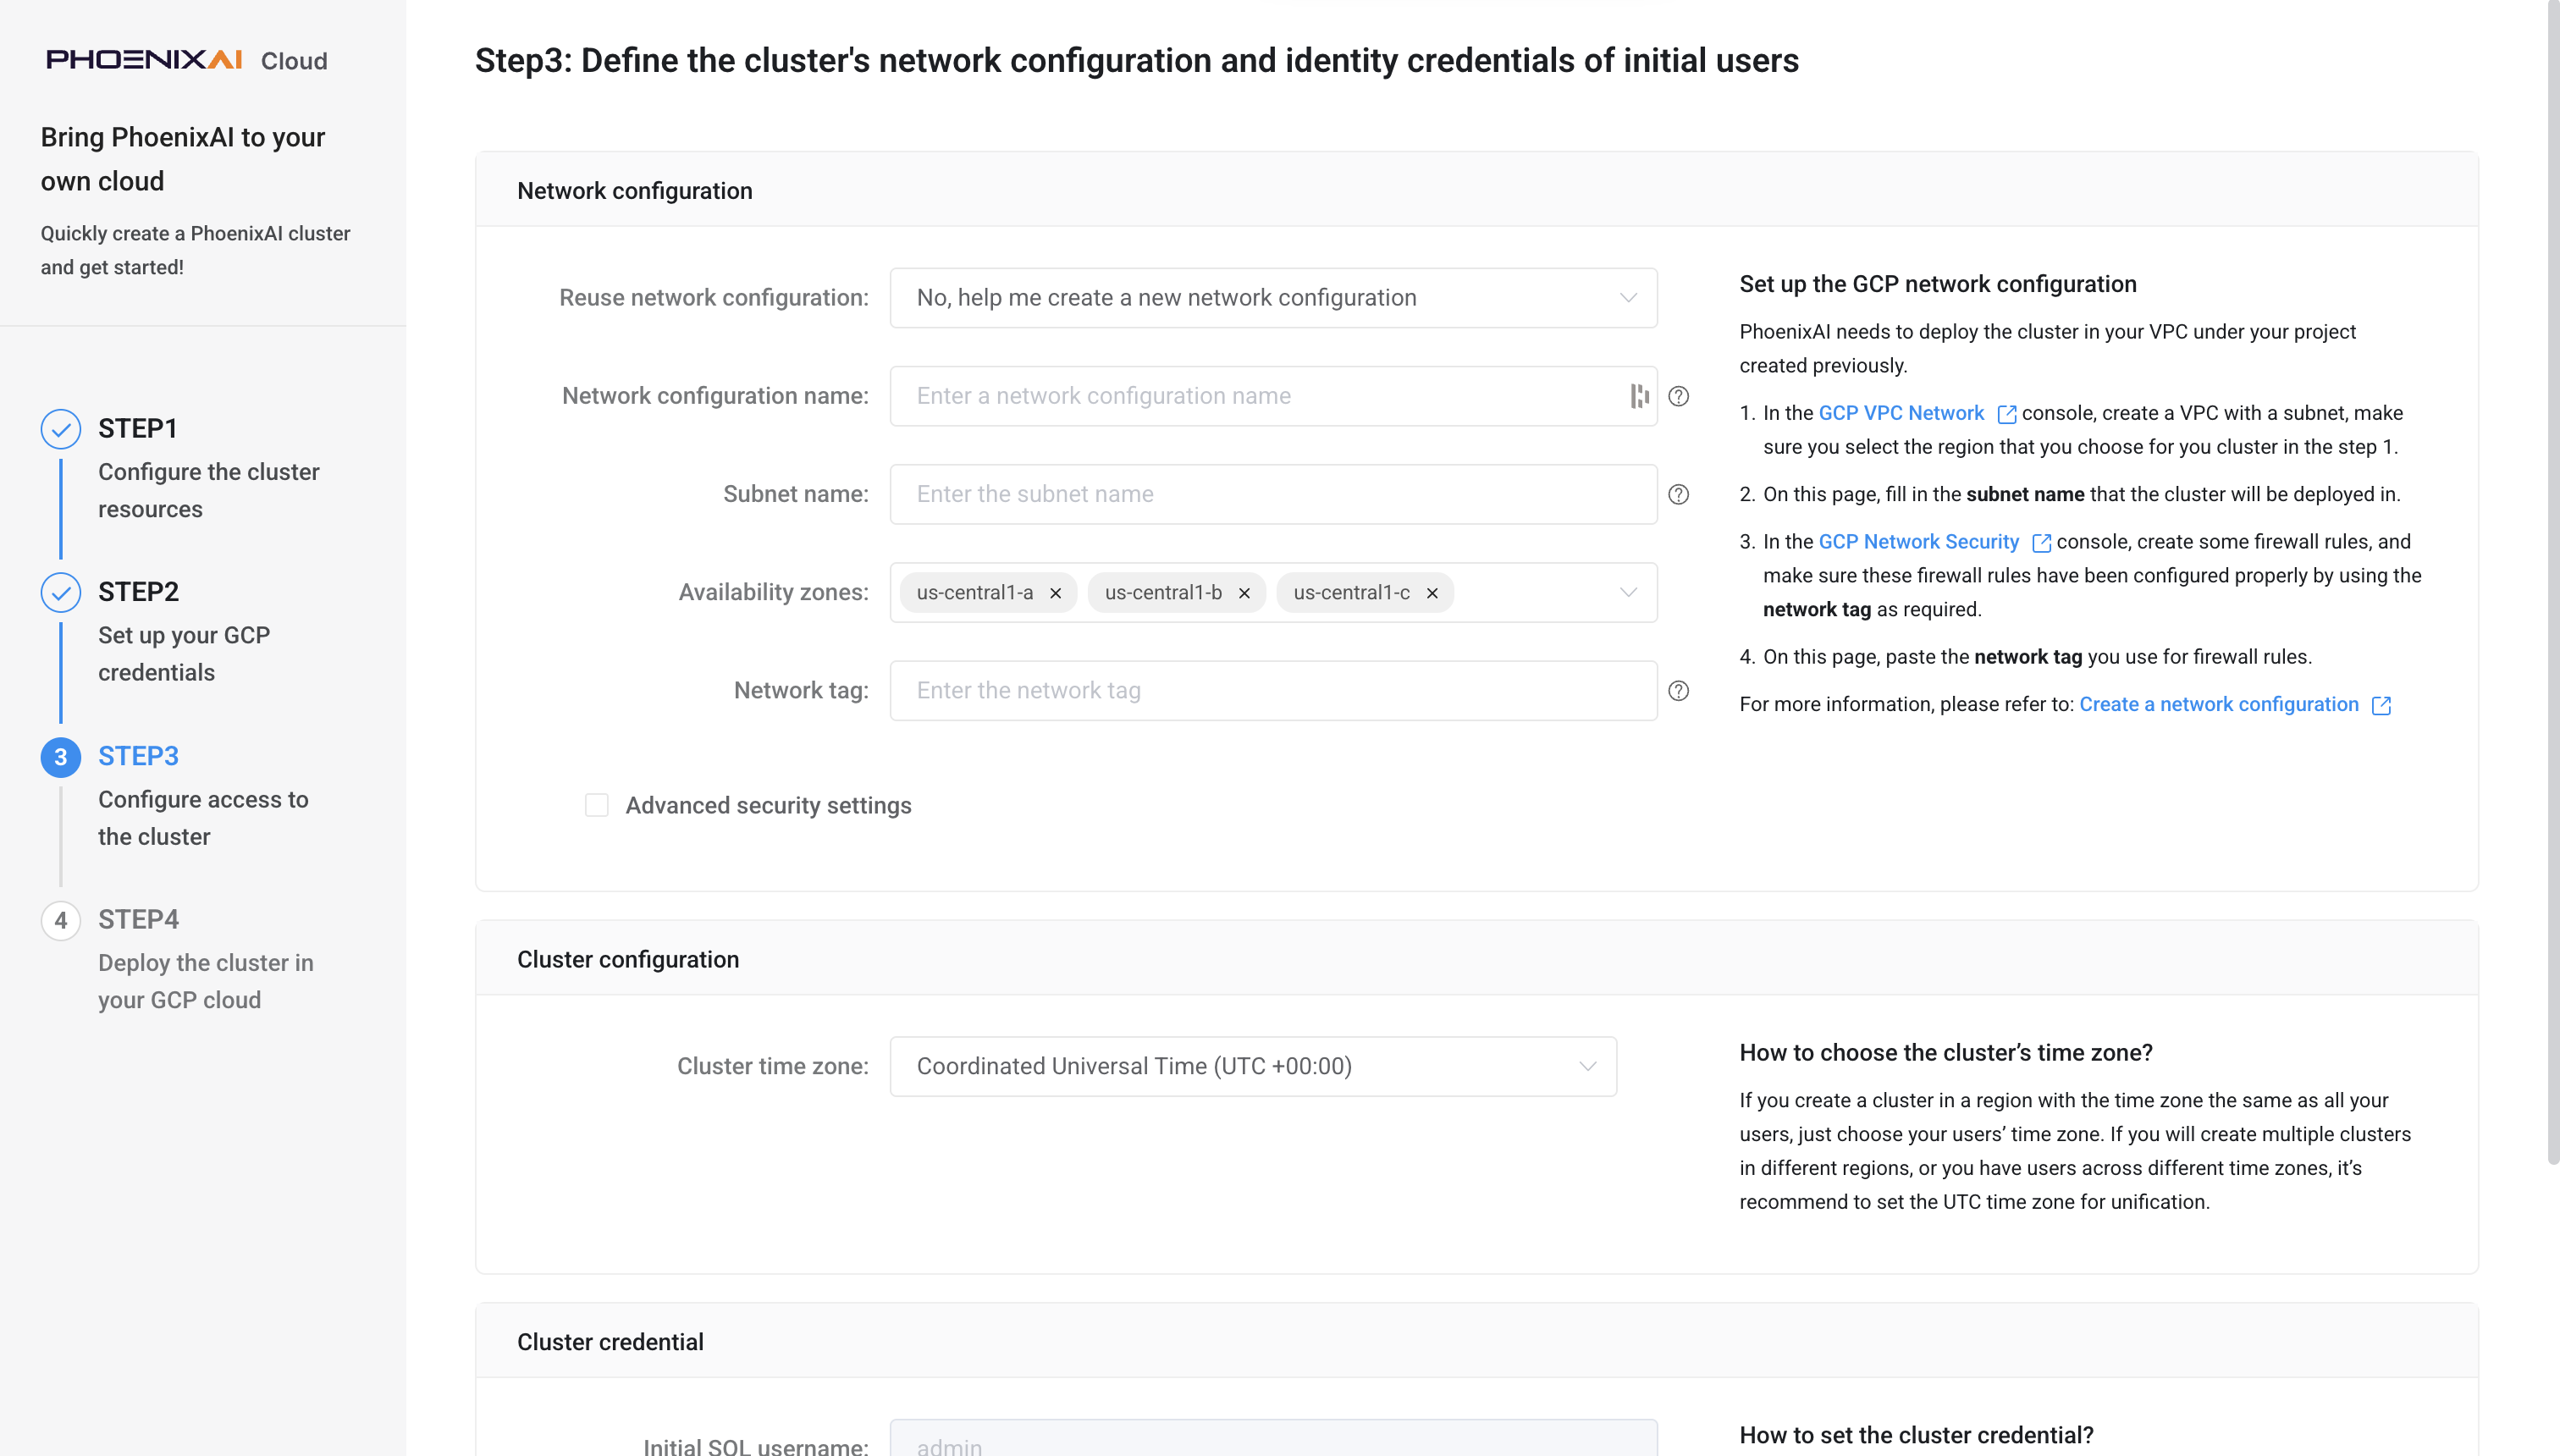This screenshot has height=1456, width=2560.
Task: Go to STEP2 Set up your GCP credentials
Action: tap(184, 632)
